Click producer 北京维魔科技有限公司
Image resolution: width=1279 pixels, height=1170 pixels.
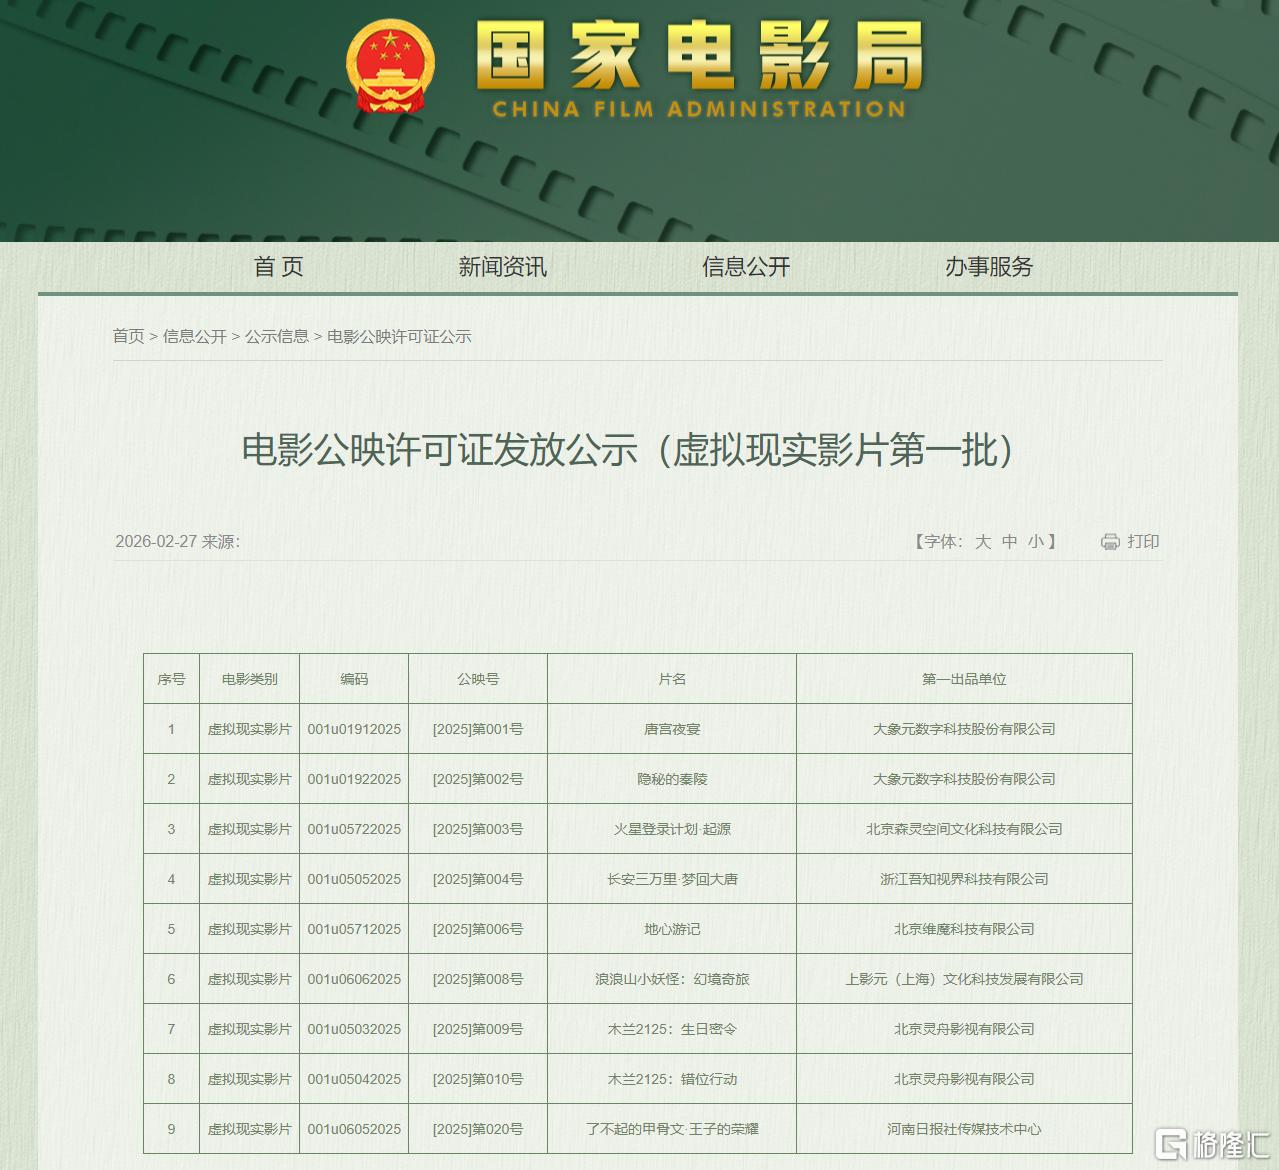point(964,929)
